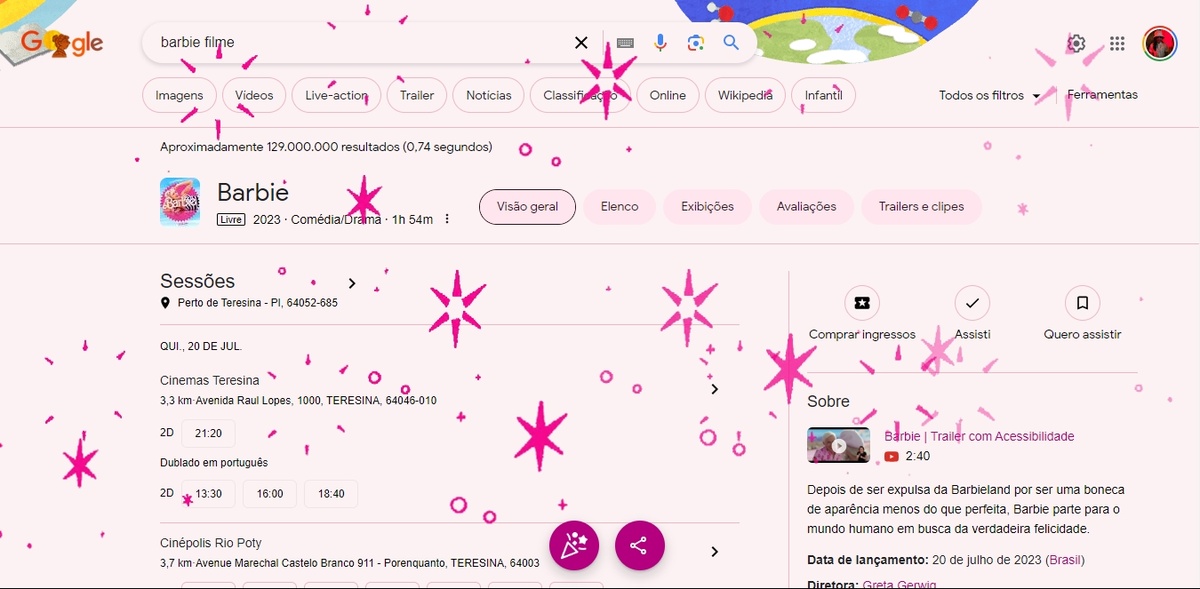Screen dimensions: 1200x589
Task: Select the 18:40 dubbed showtime
Action: point(331,493)
